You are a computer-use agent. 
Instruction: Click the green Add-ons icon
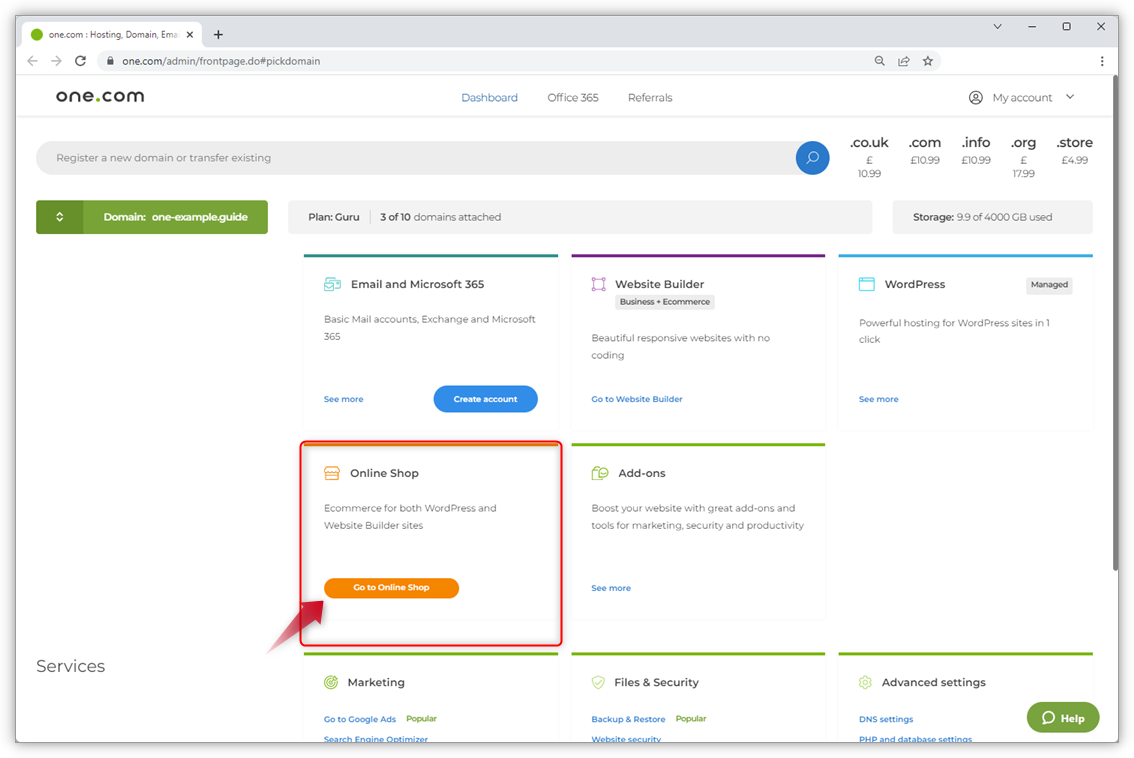point(600,473)
